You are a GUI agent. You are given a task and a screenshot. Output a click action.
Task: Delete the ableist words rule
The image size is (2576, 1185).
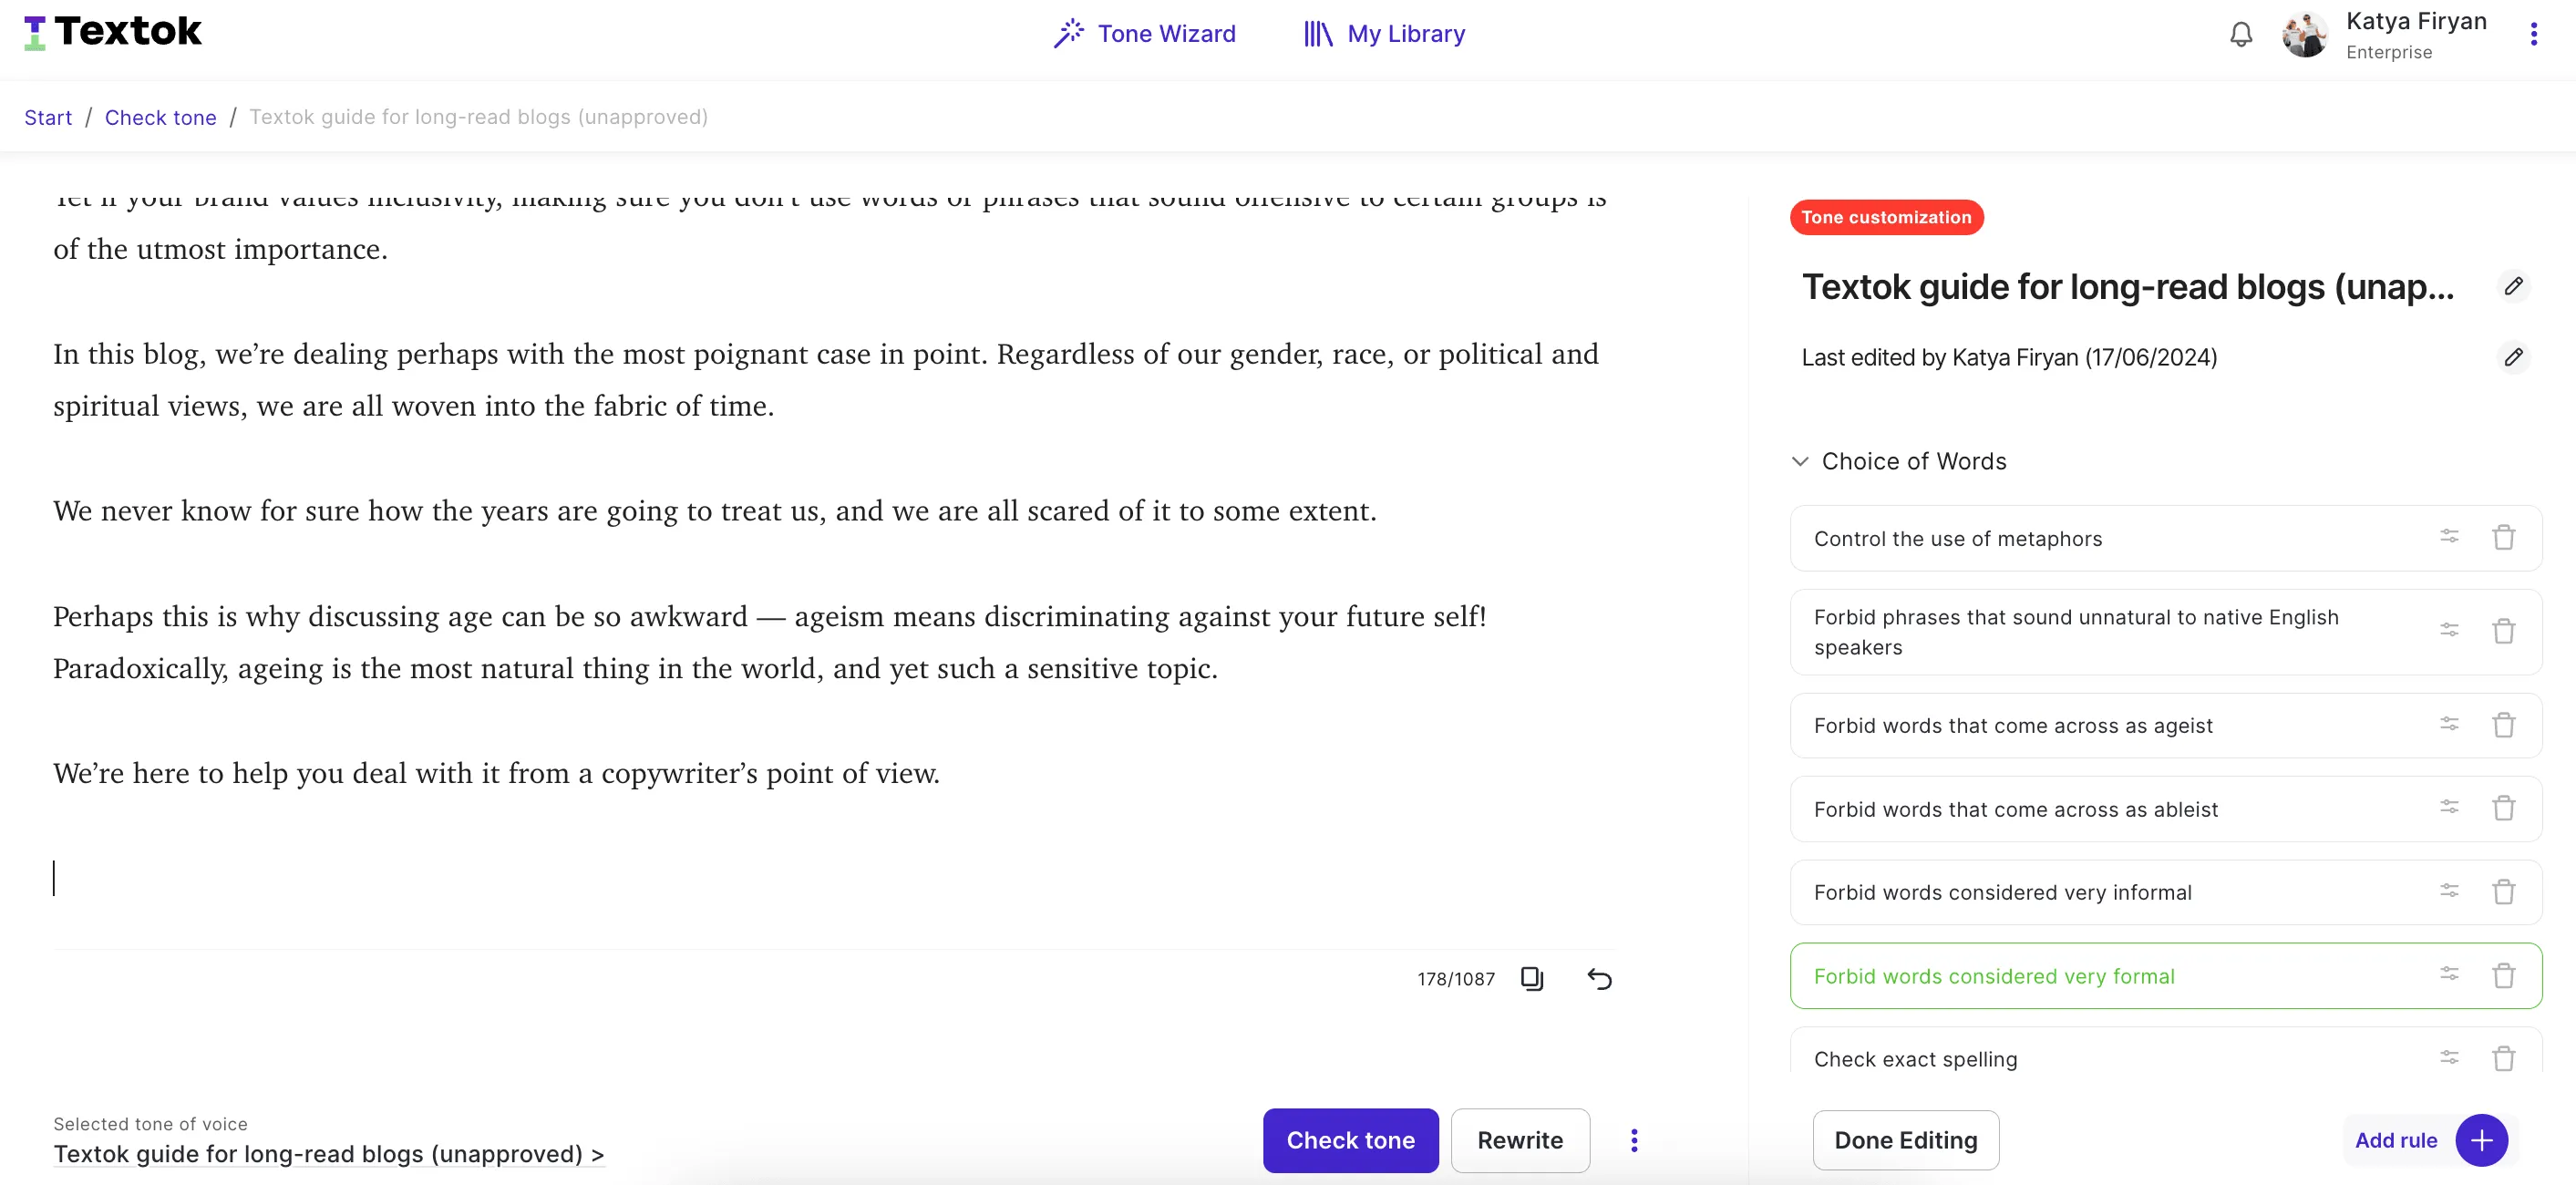point(2503,807)
